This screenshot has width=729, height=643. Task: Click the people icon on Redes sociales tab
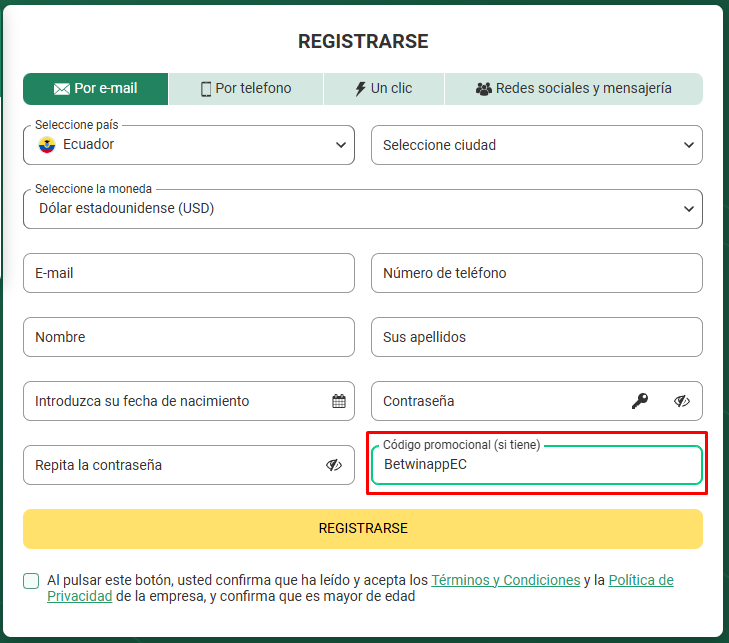click(484, 89)
